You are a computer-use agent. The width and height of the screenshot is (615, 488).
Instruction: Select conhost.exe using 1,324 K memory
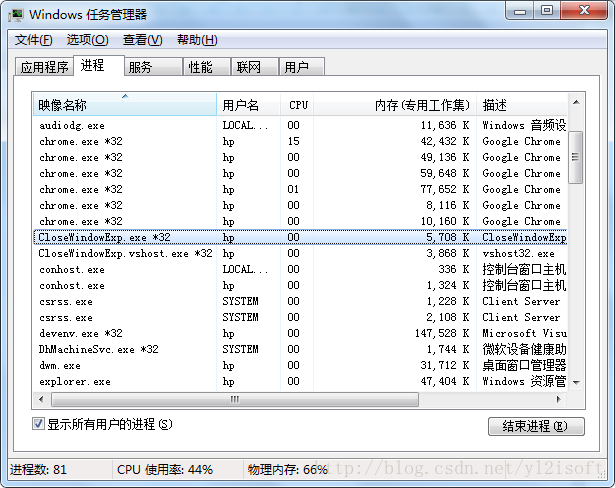(300, 286)
